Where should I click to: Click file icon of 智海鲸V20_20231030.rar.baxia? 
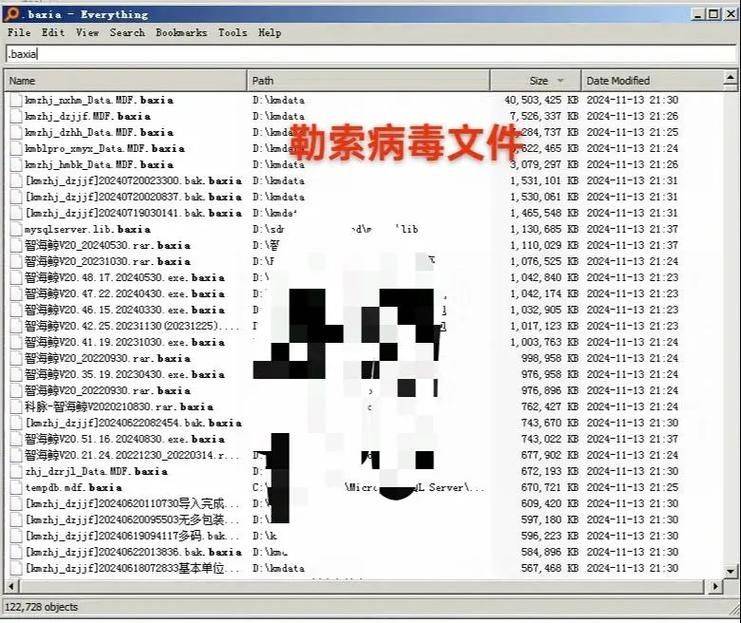pyautogui.click(x=17, y=261)
